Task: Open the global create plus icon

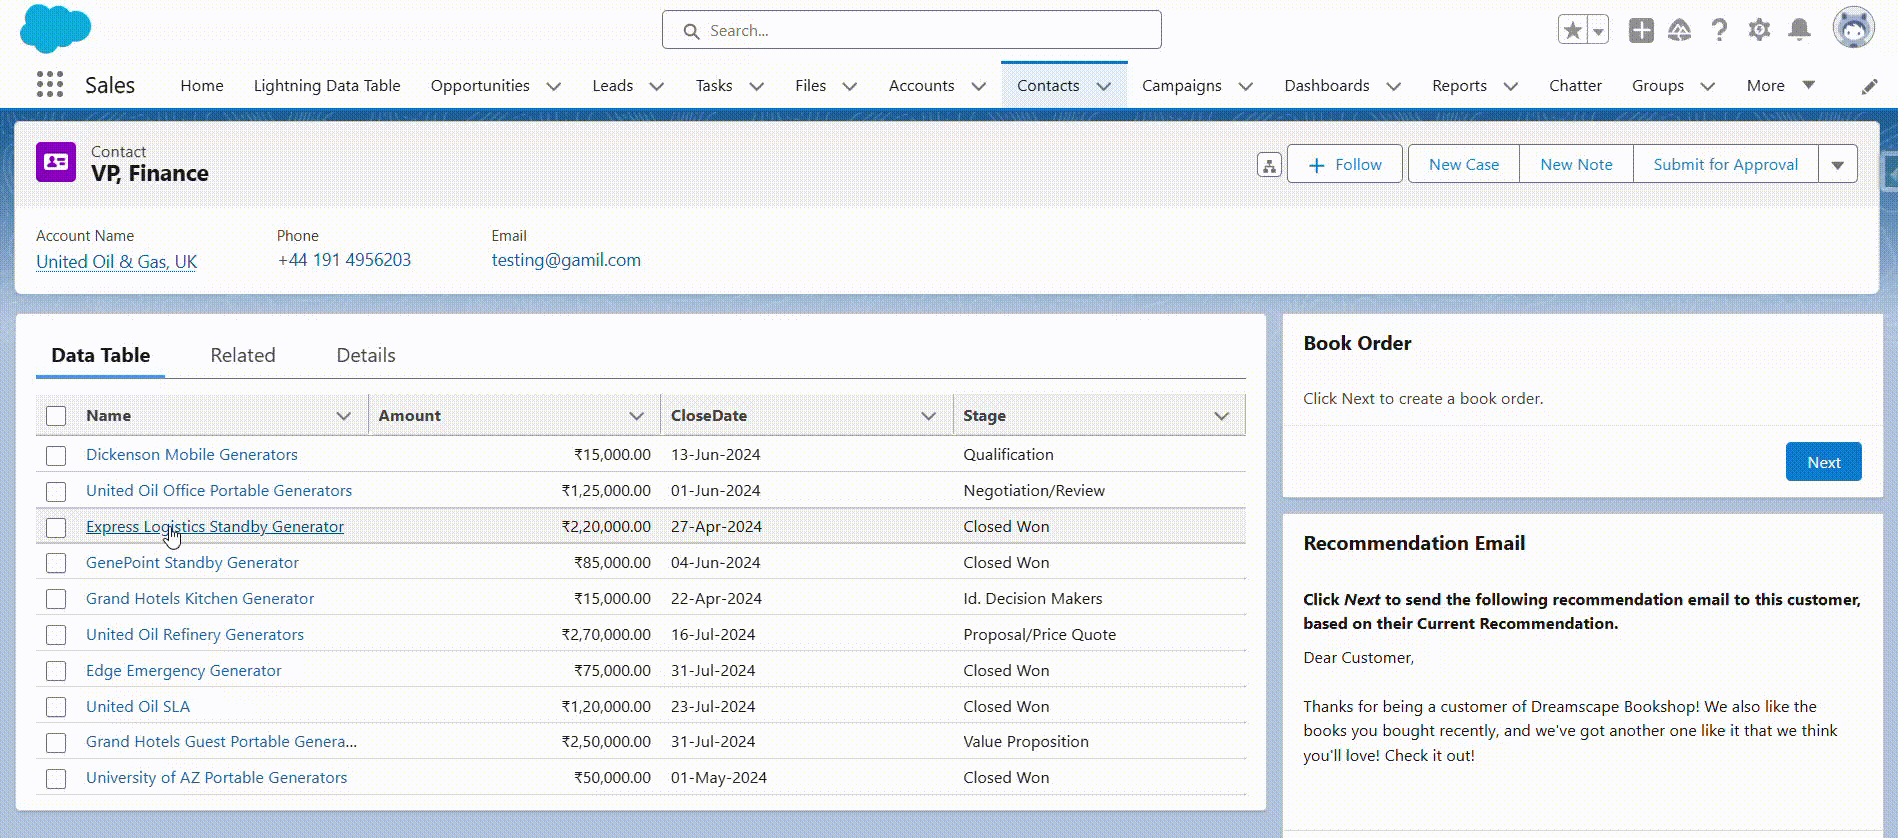Action: (x=1641, y=30)
